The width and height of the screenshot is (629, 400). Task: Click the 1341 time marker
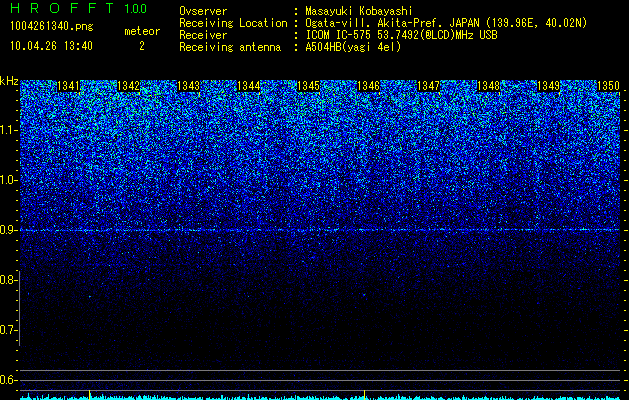(x=68, y=86)
